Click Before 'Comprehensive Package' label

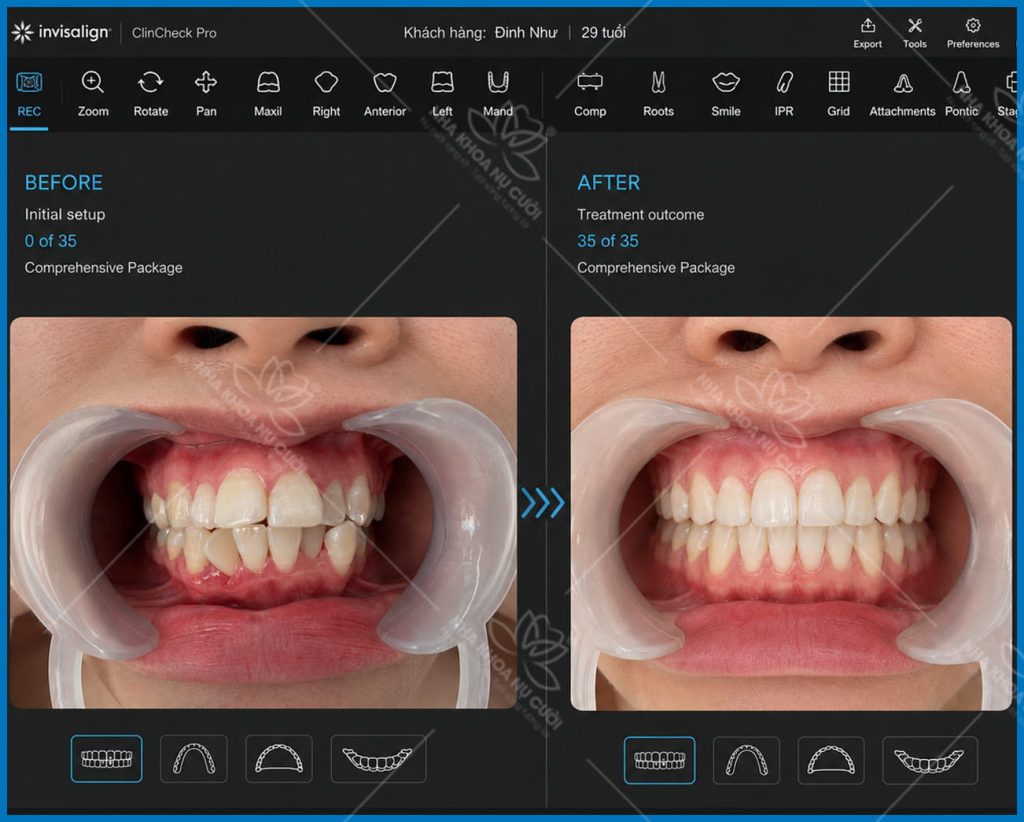(x=103, y=268)
